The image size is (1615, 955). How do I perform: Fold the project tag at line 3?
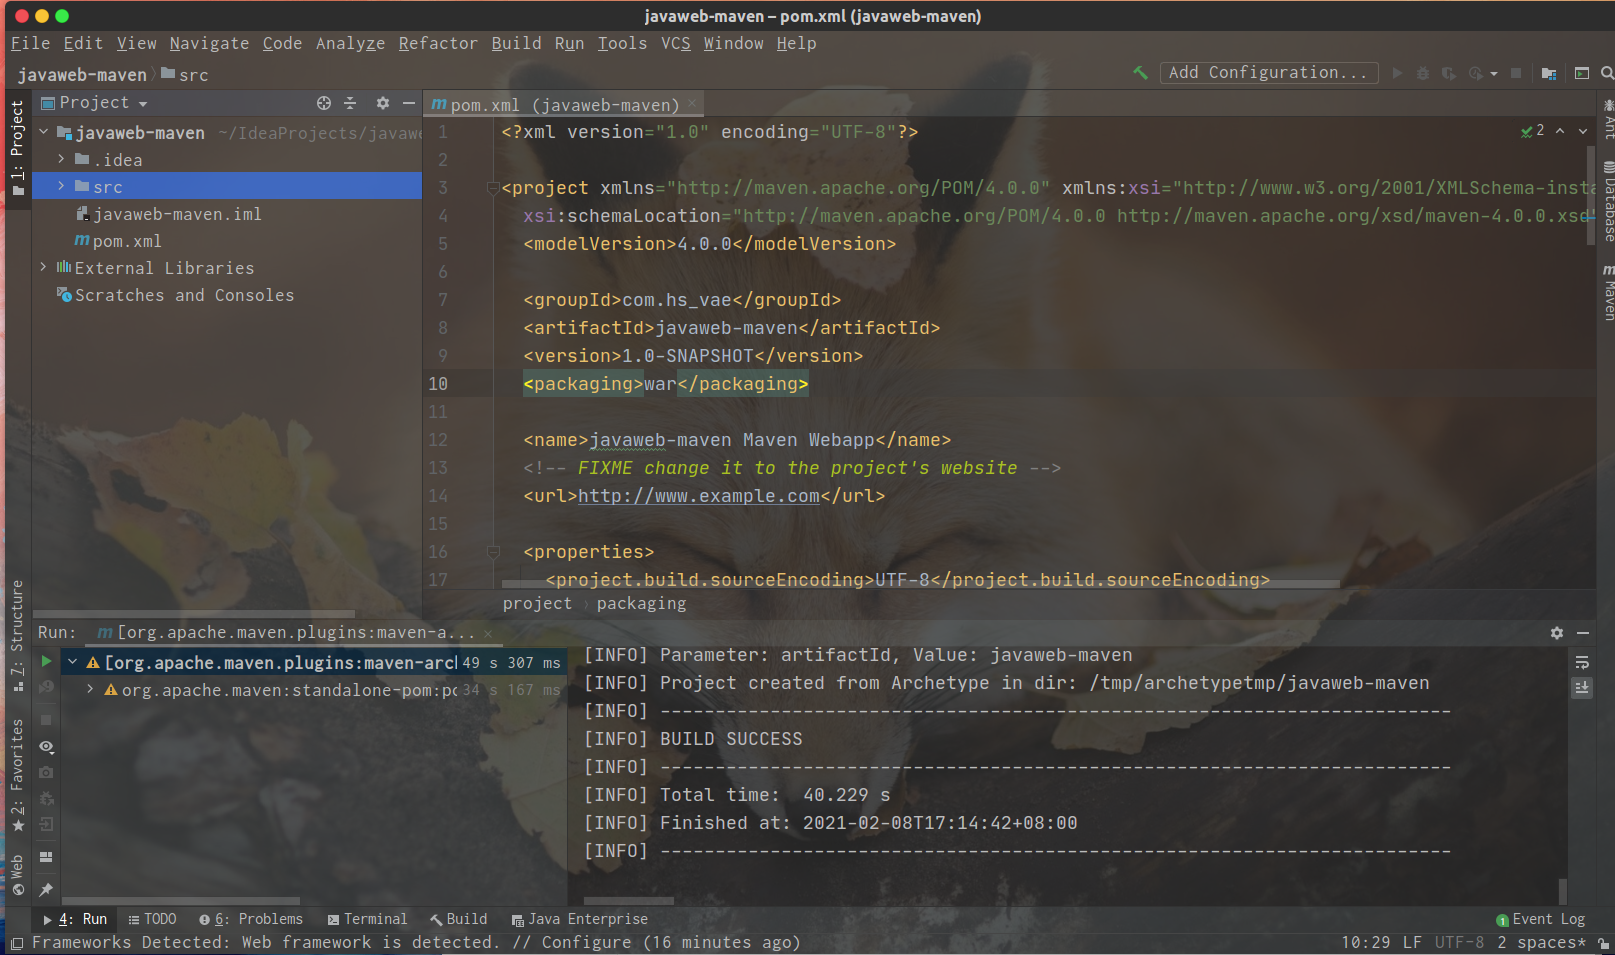point(492,188)
